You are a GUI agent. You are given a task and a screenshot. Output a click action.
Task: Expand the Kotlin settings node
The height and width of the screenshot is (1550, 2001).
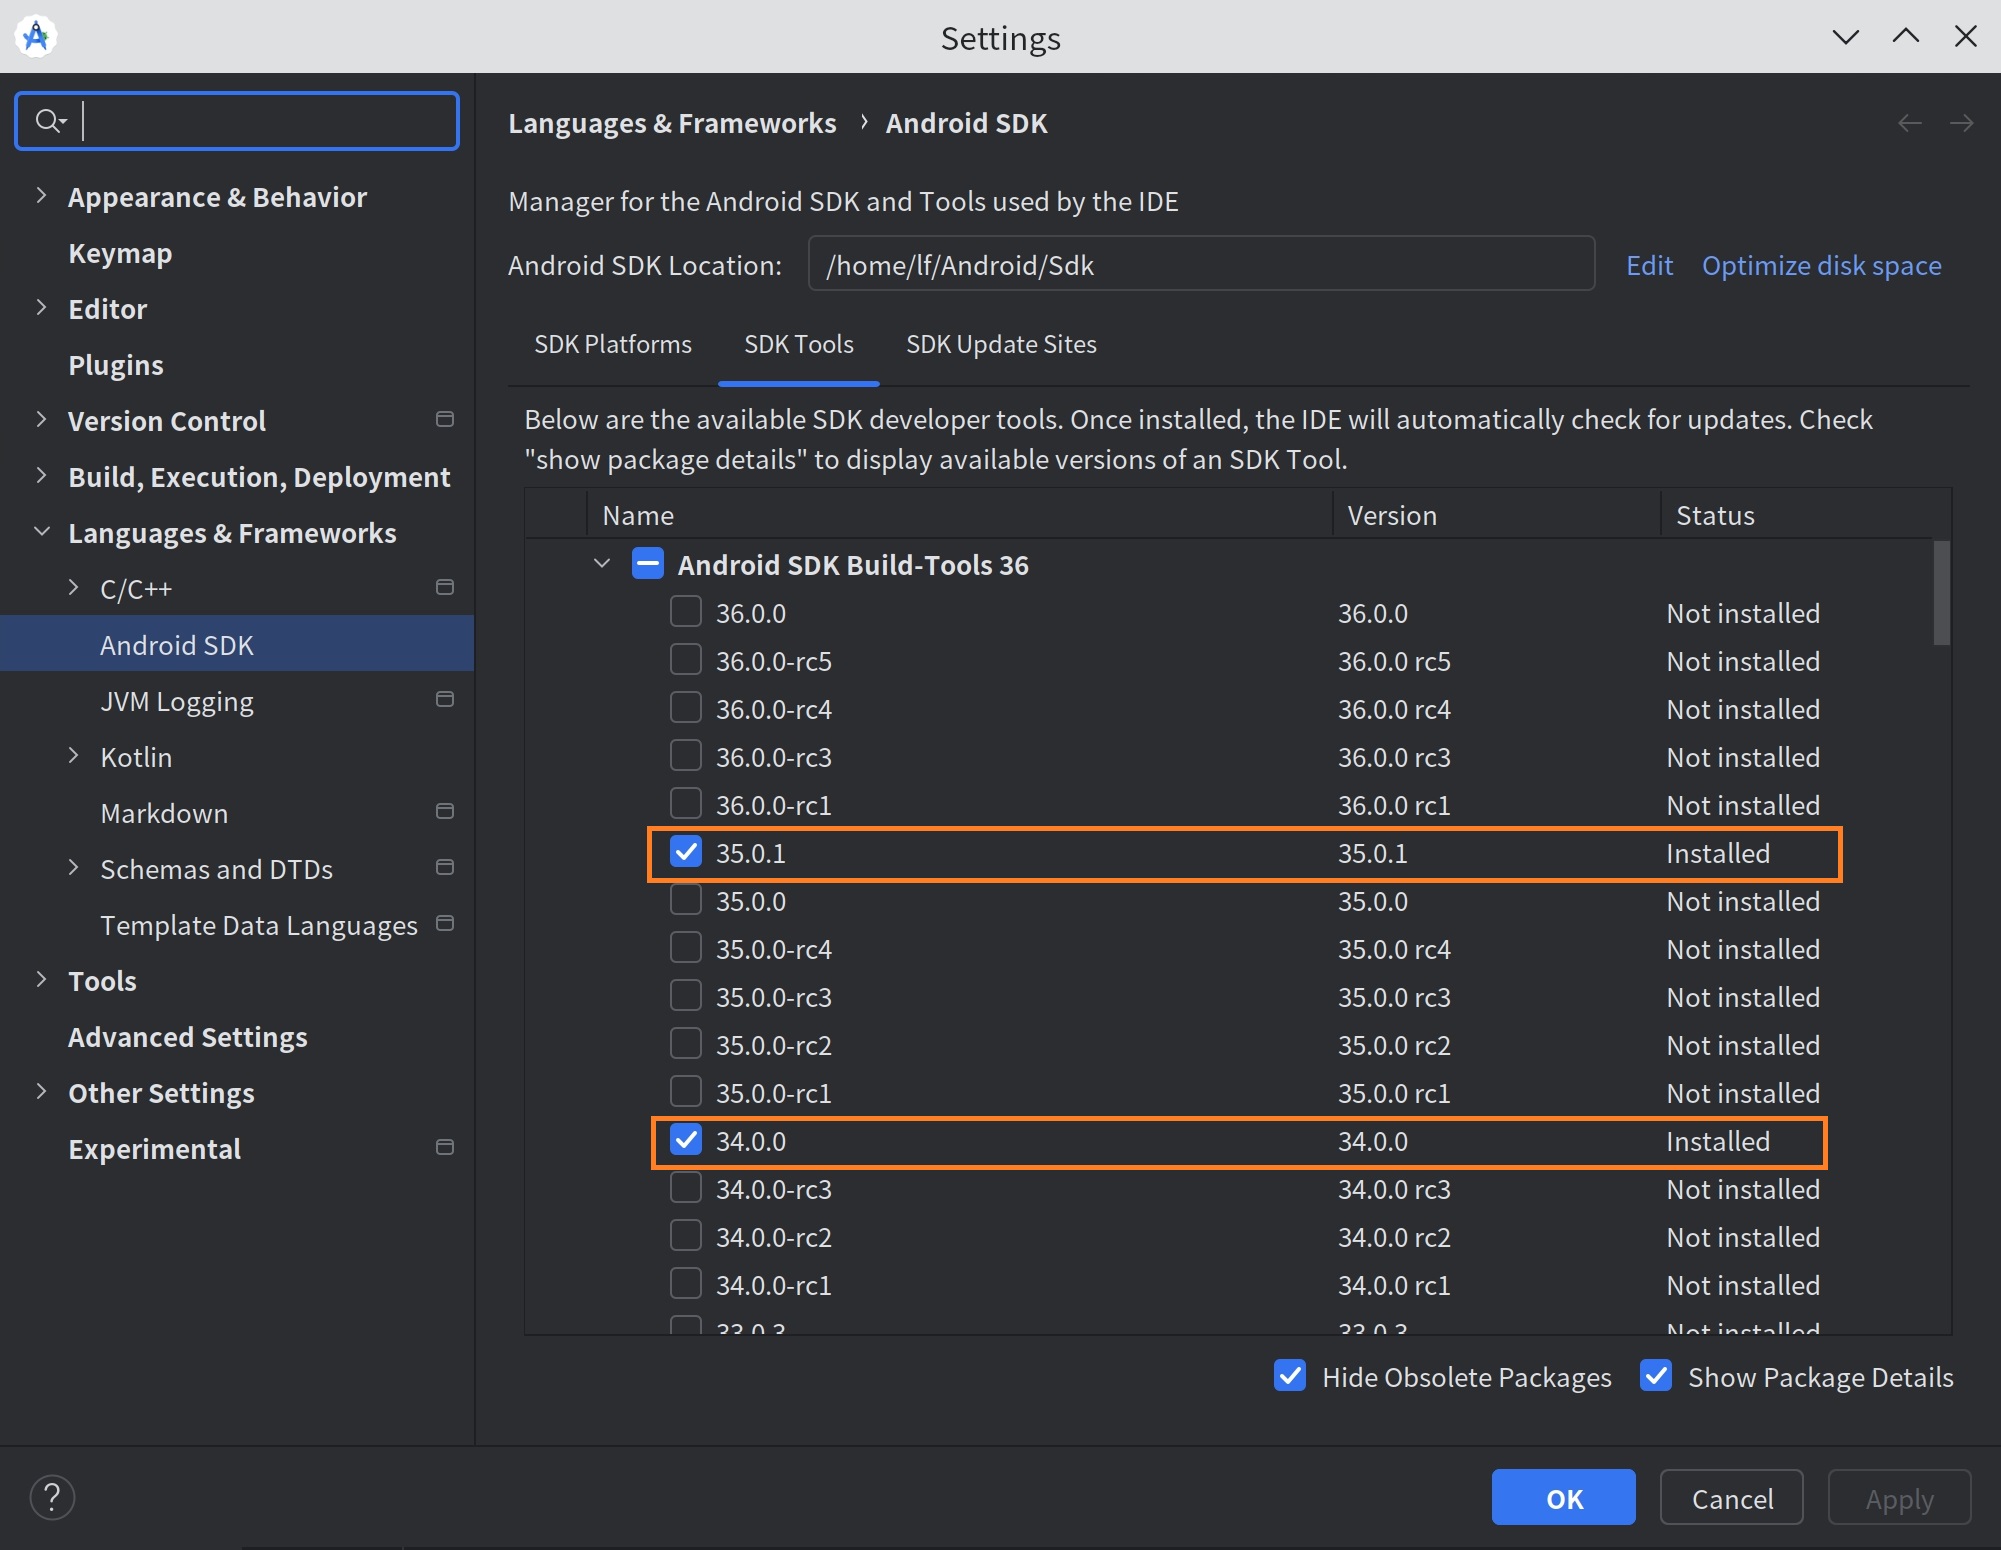pyautogui.click(x=73, y=756)
